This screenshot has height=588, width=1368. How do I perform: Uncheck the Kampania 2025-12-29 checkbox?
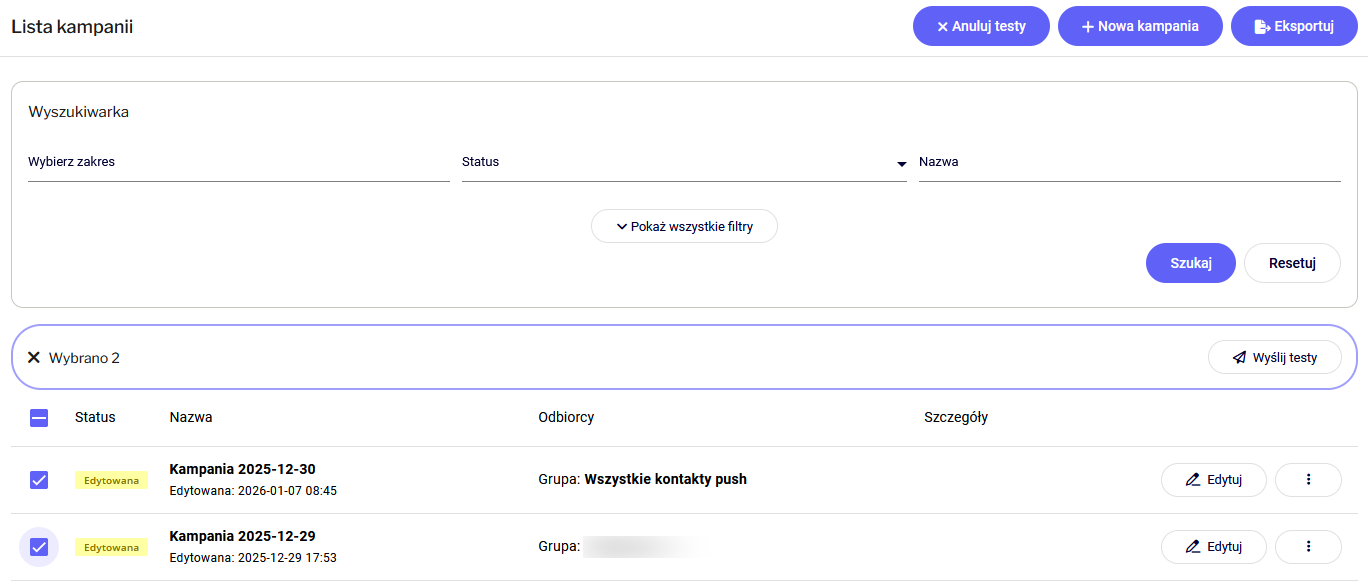coord(39,547)
